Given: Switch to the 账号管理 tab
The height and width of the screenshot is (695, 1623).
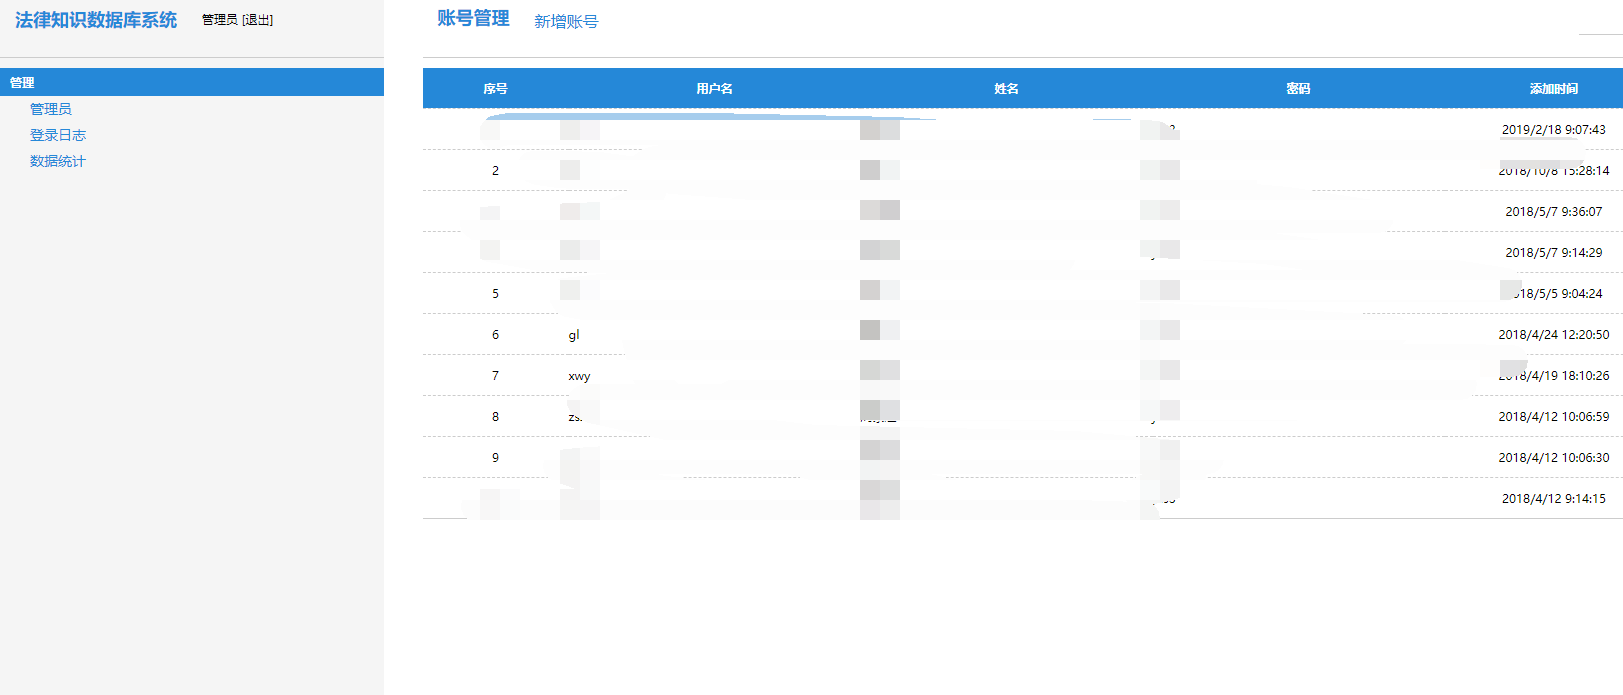Looking at the screenshot, I should 473,19.
